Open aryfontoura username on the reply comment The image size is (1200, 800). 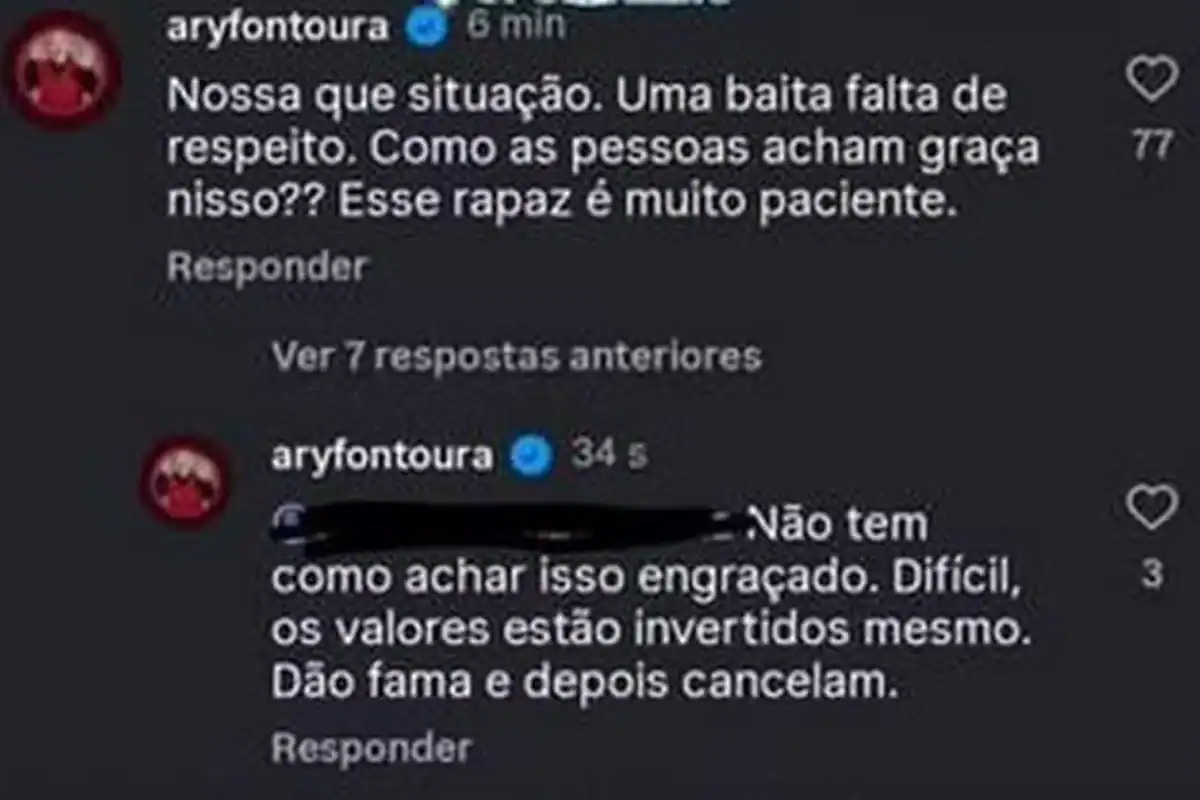point(382,457)
